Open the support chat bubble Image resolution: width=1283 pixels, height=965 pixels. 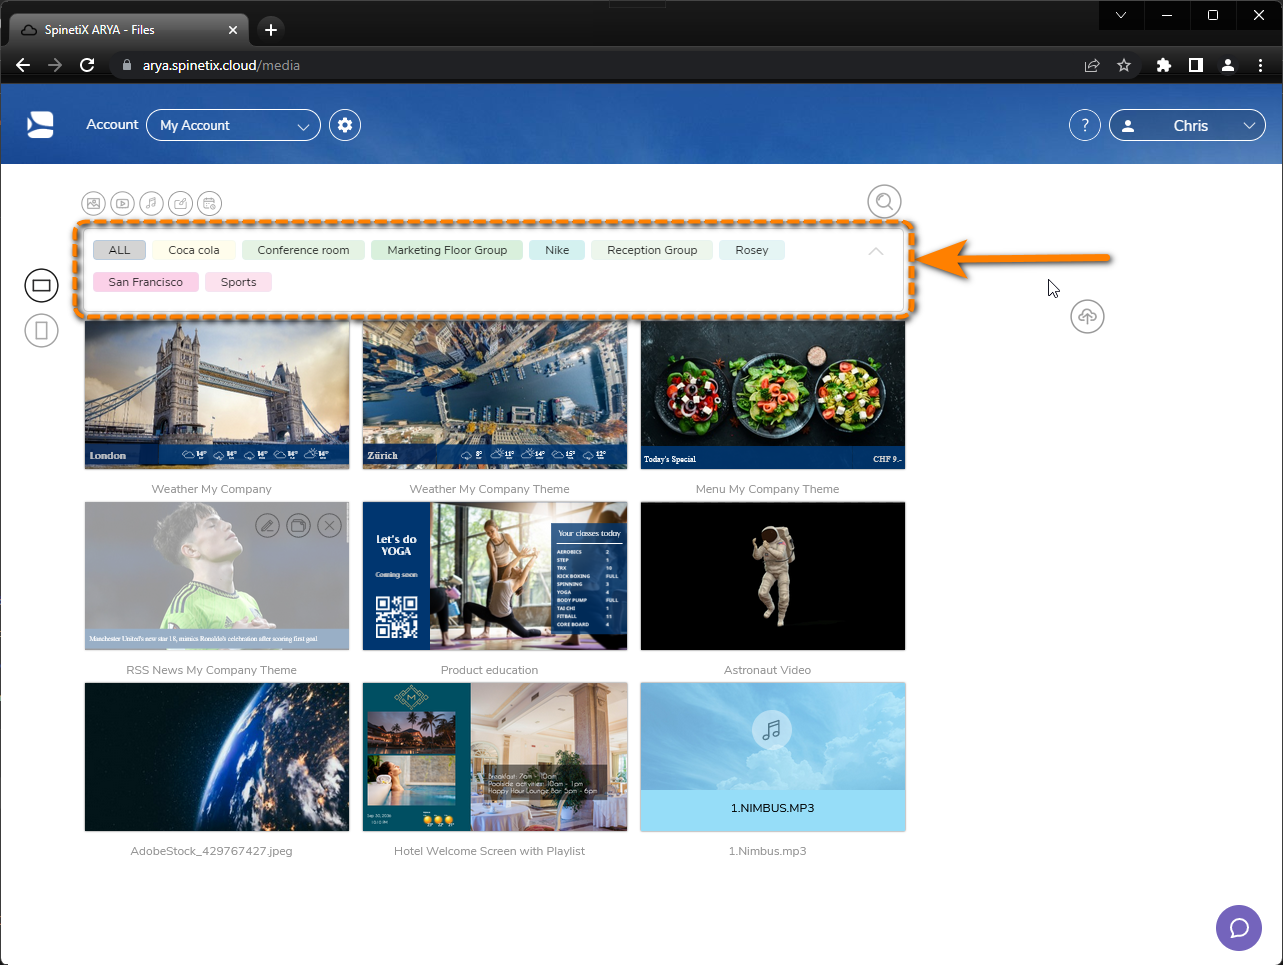(x=1238, y=928)
